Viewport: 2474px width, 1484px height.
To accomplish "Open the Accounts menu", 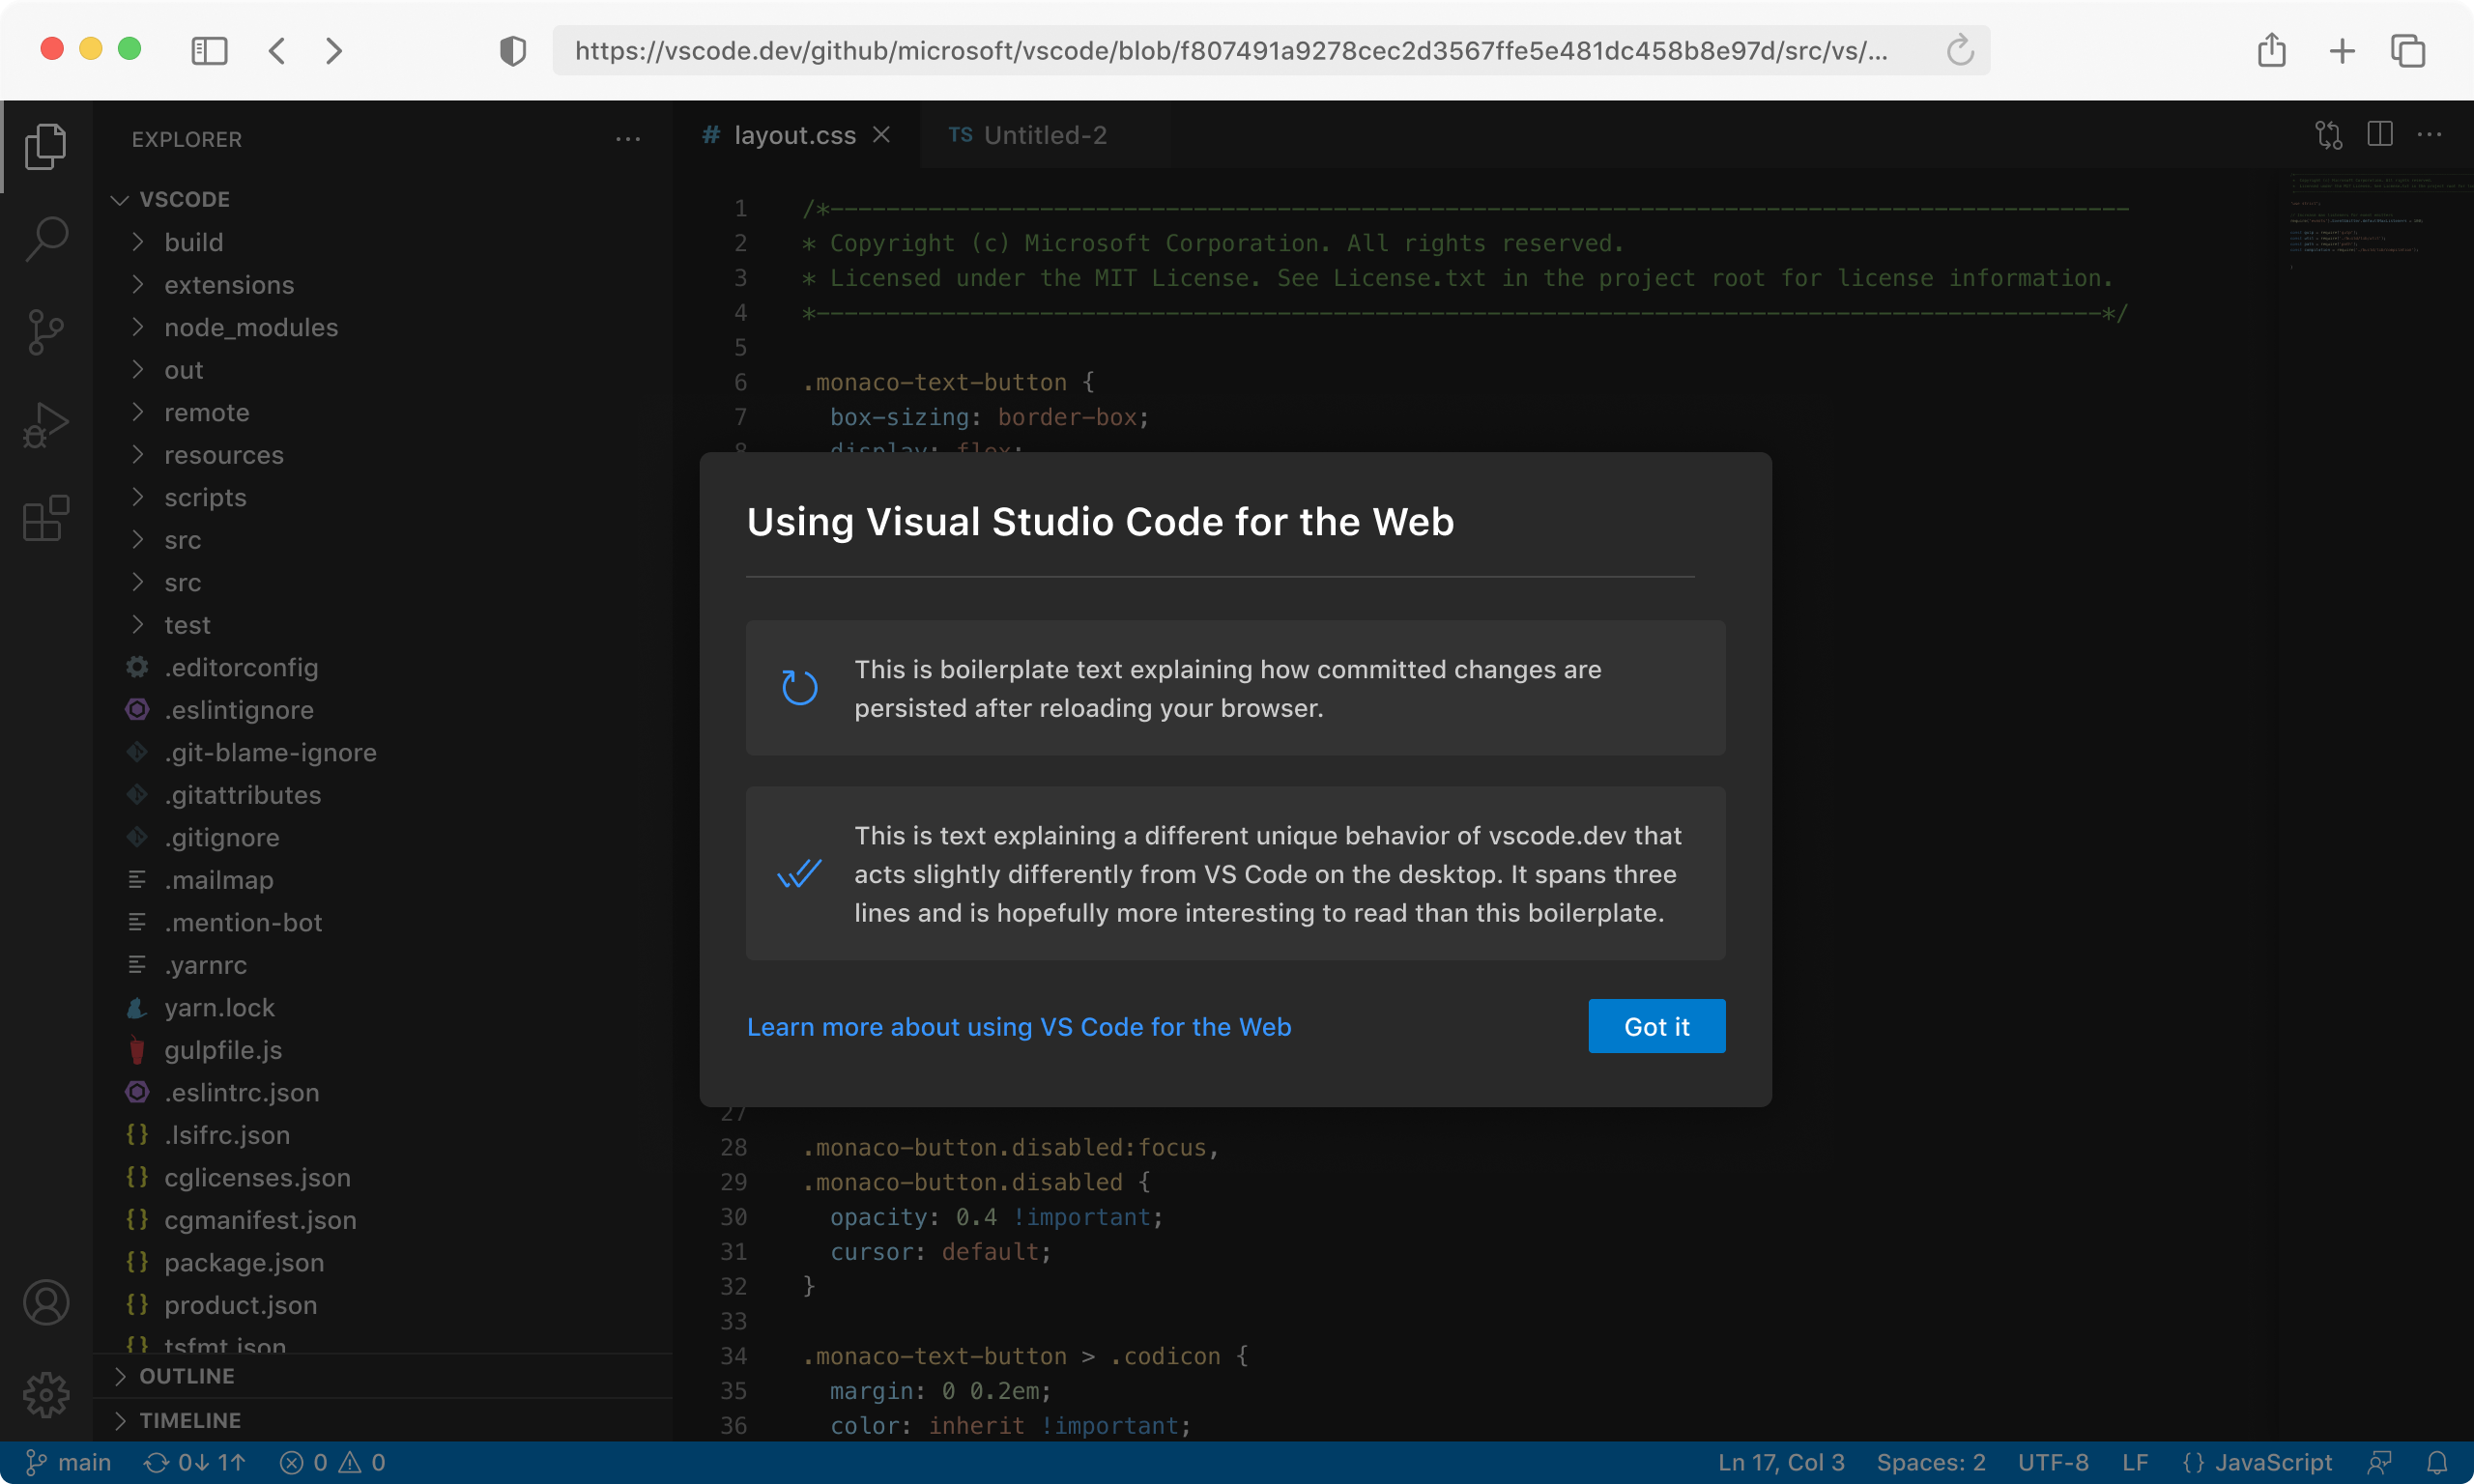I will [45, 1302].
